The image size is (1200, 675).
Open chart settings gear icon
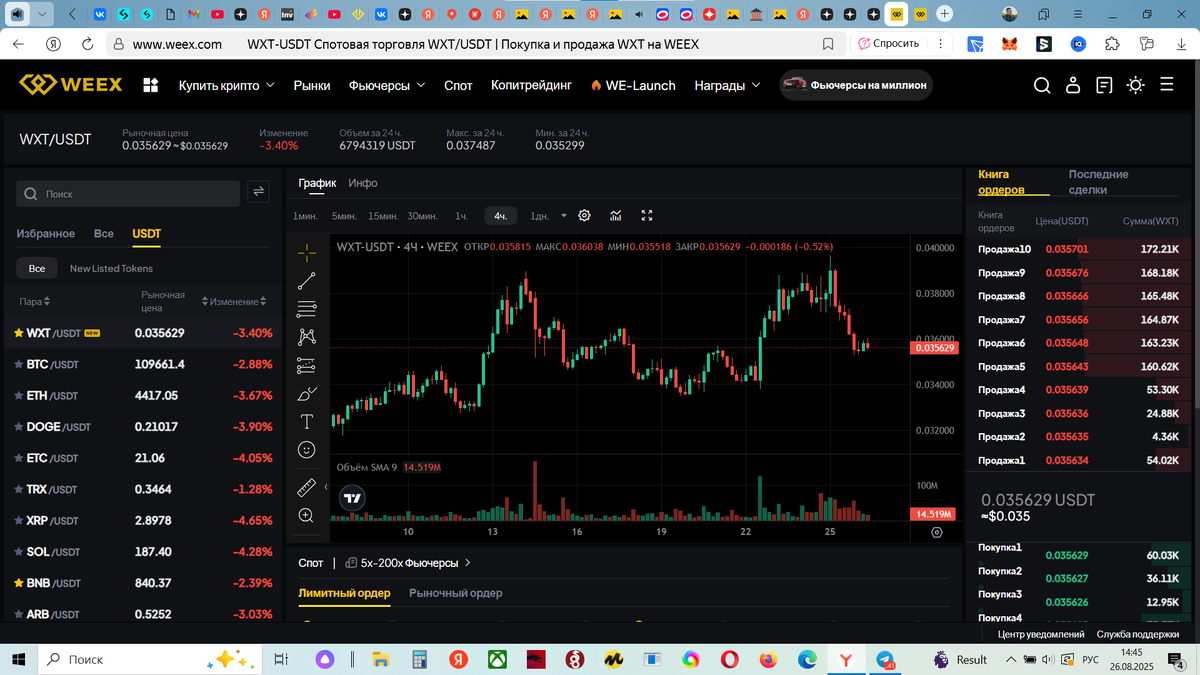[x=585, y=215]
